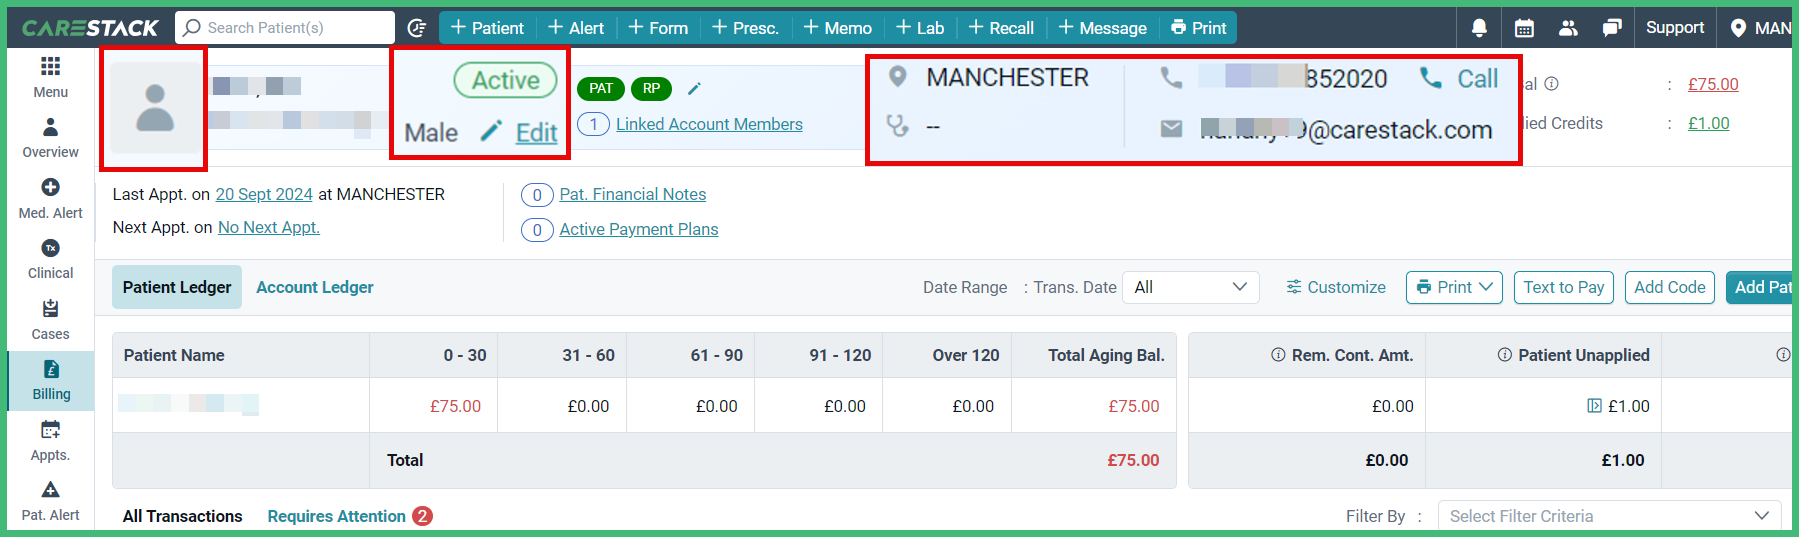This screenshot has width=1799, height=537.
Task: Select the Requires Attention tab
Action: [x=337, y=516]
